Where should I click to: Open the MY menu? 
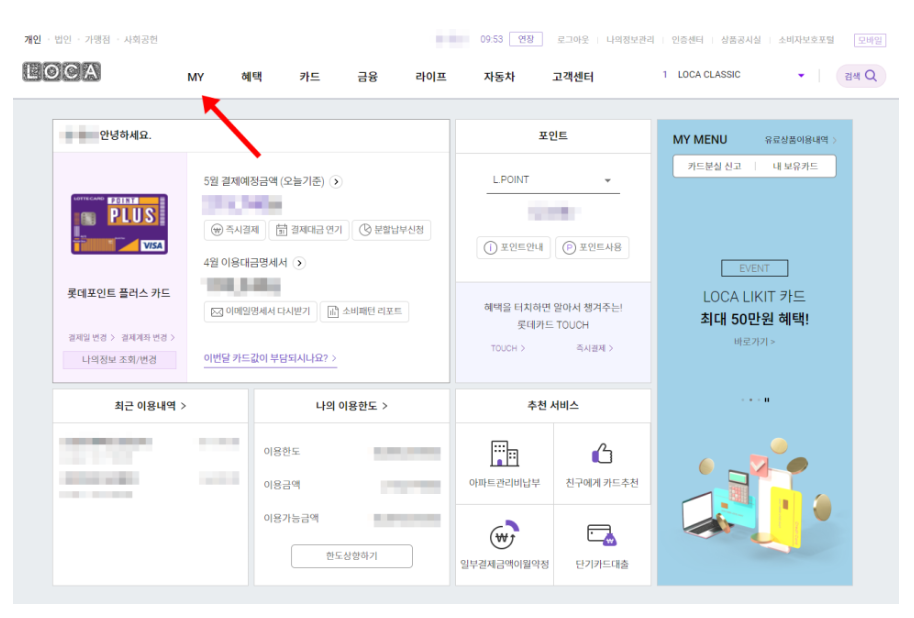[x=196, y=77]
